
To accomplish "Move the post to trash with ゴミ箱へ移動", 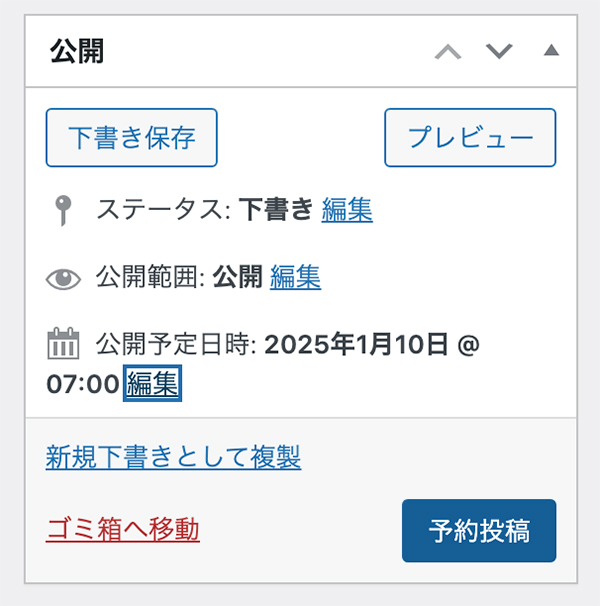I will (123, 529).
